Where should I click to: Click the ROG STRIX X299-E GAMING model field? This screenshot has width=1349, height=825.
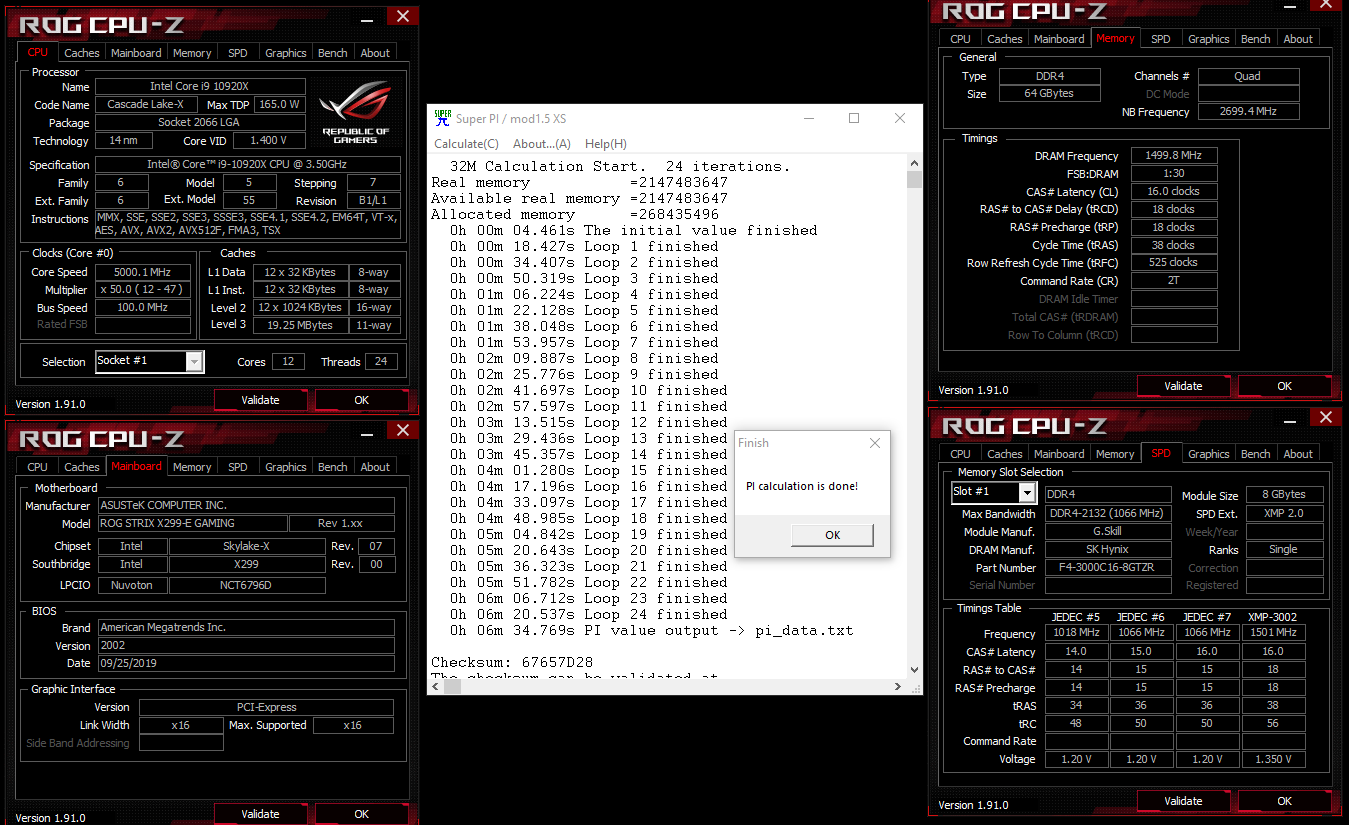(x=192, y=523)
